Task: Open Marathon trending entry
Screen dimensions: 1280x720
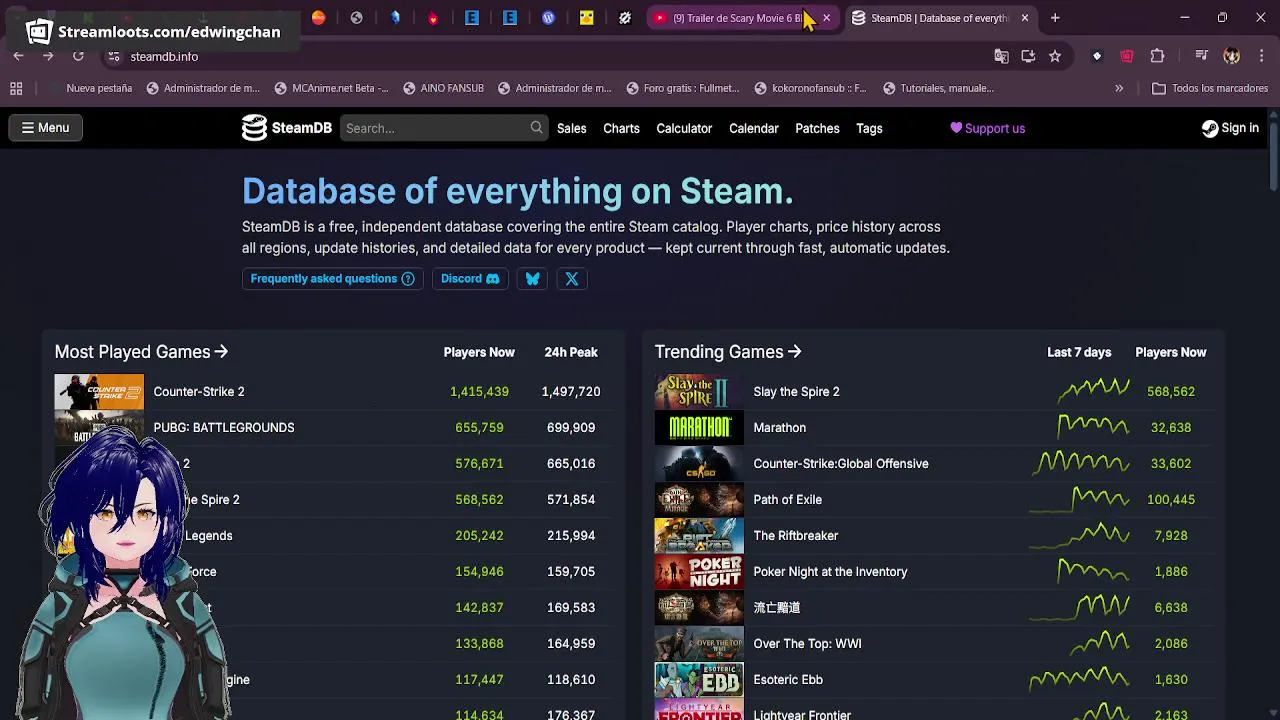Action: point(779,428)
